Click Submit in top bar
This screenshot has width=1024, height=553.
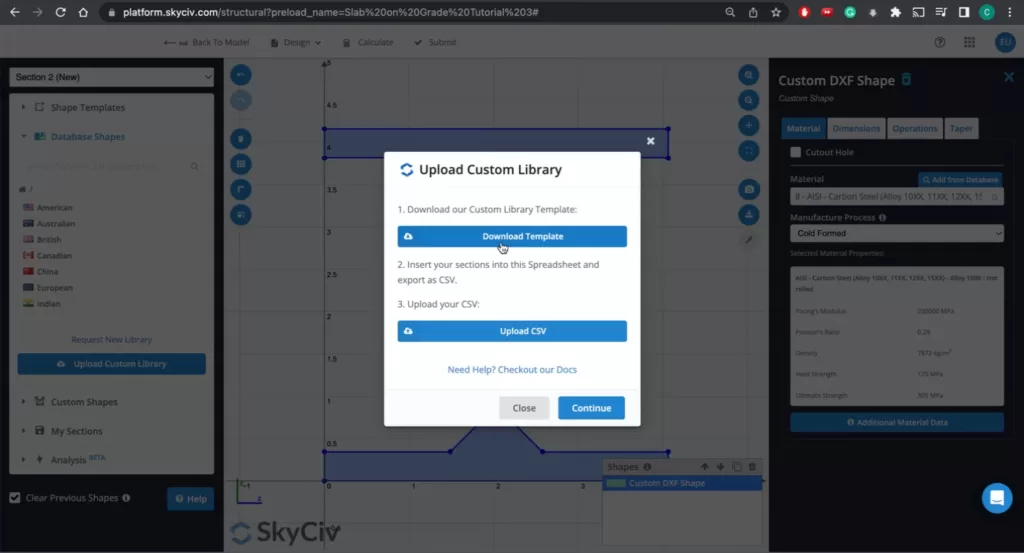point(436,42)
